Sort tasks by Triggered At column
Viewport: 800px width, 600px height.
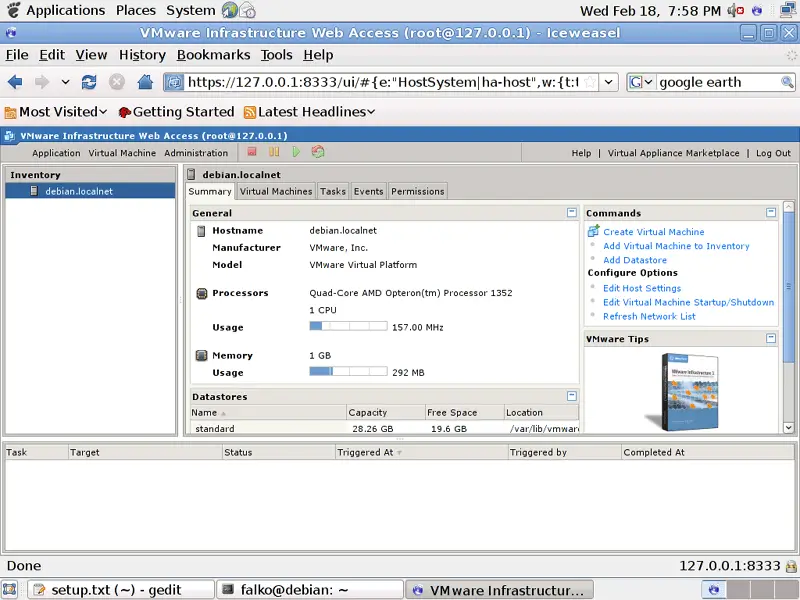coord(422,452)
